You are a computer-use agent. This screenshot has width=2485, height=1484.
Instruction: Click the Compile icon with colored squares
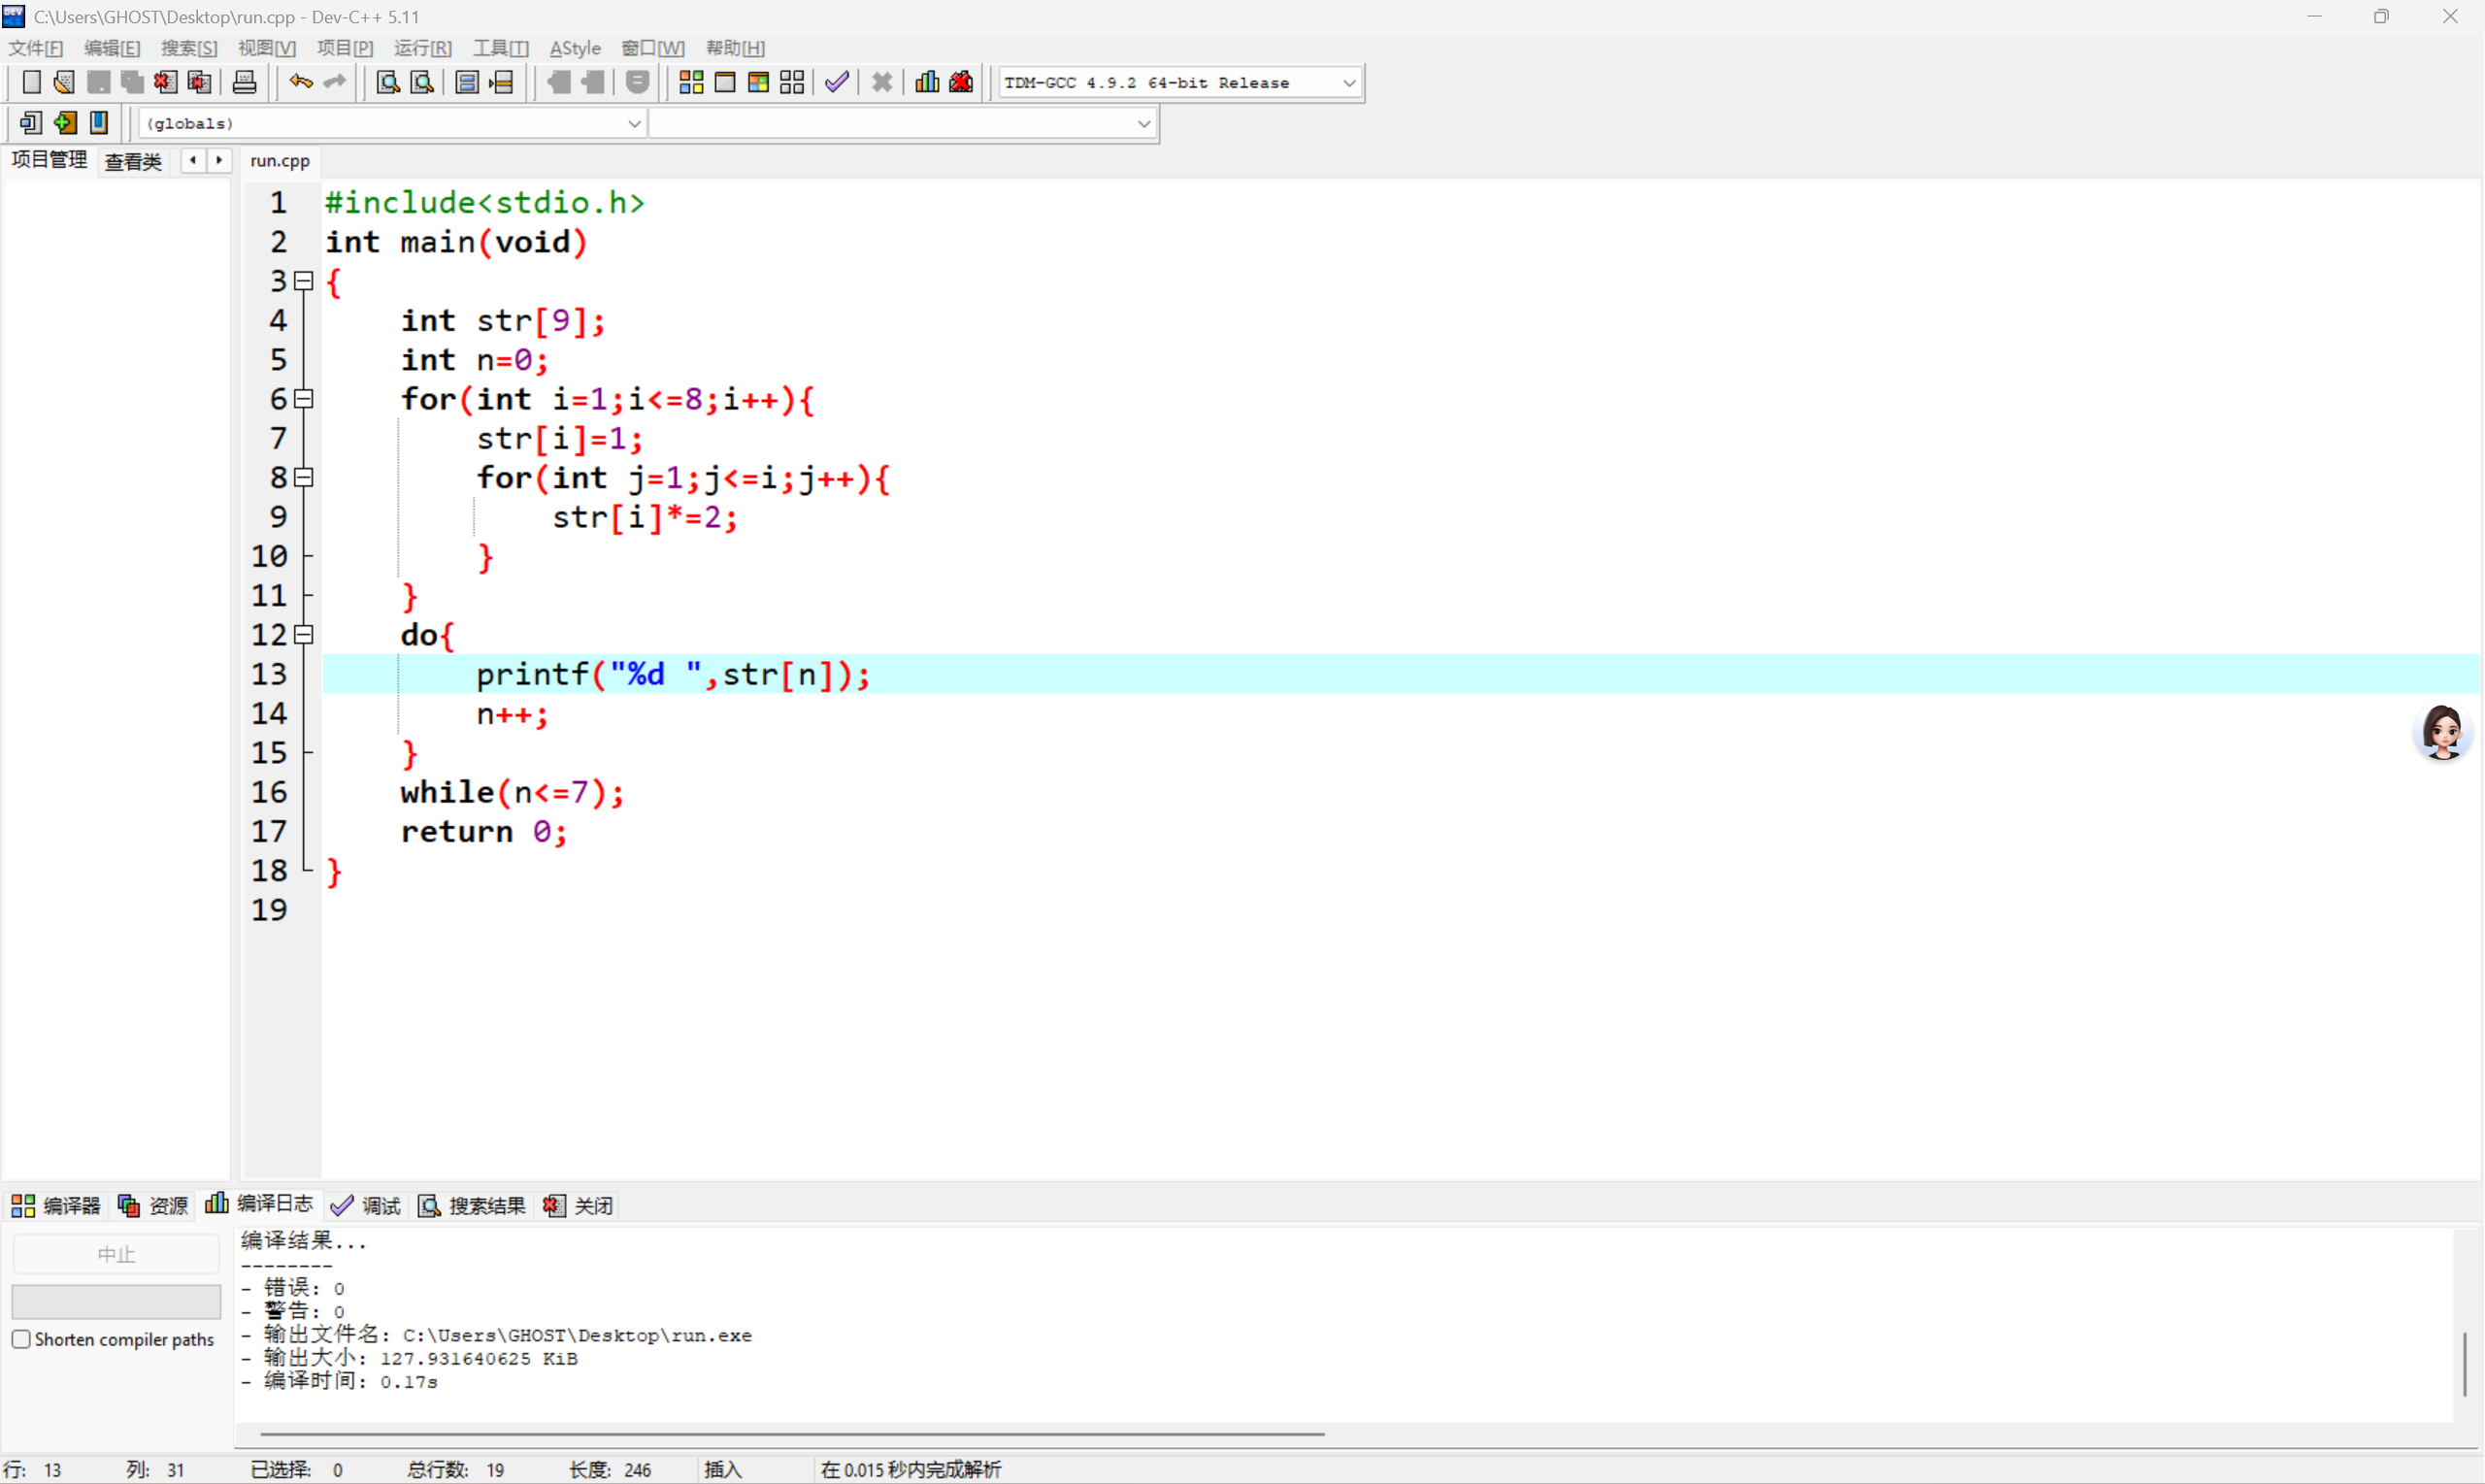[691, 82]
